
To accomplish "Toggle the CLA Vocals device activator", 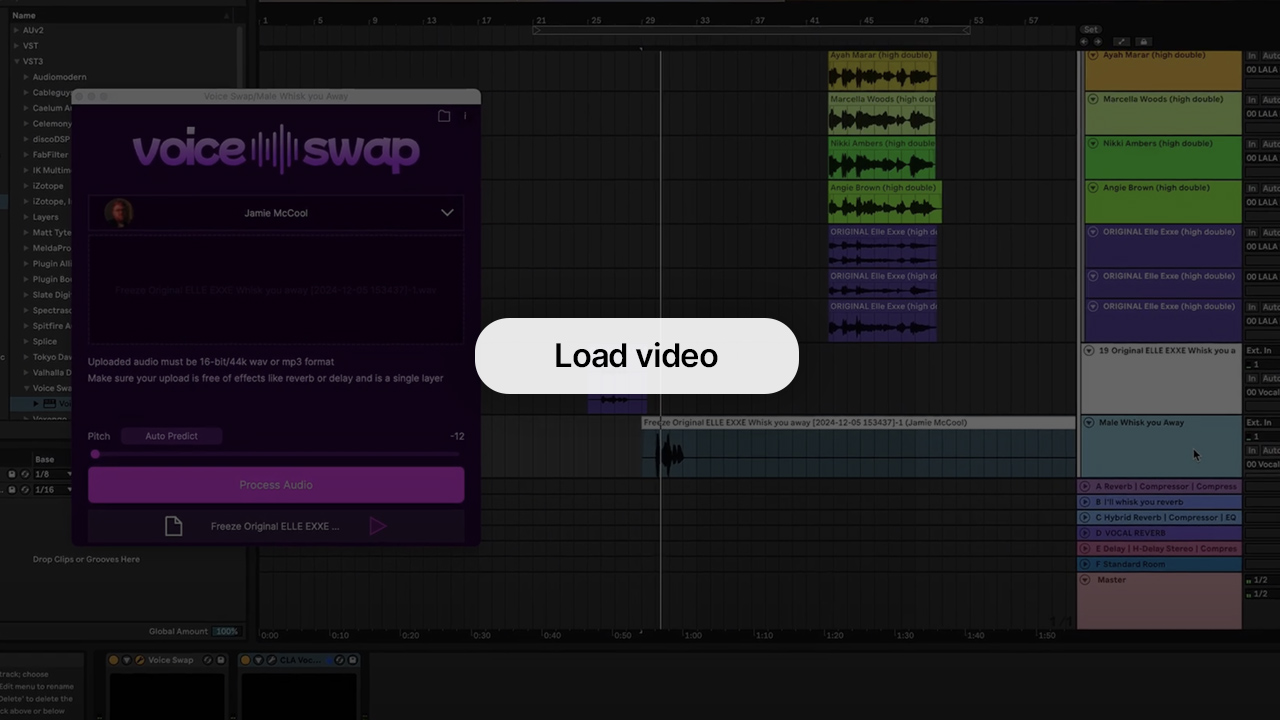I will tap(245, 660).
